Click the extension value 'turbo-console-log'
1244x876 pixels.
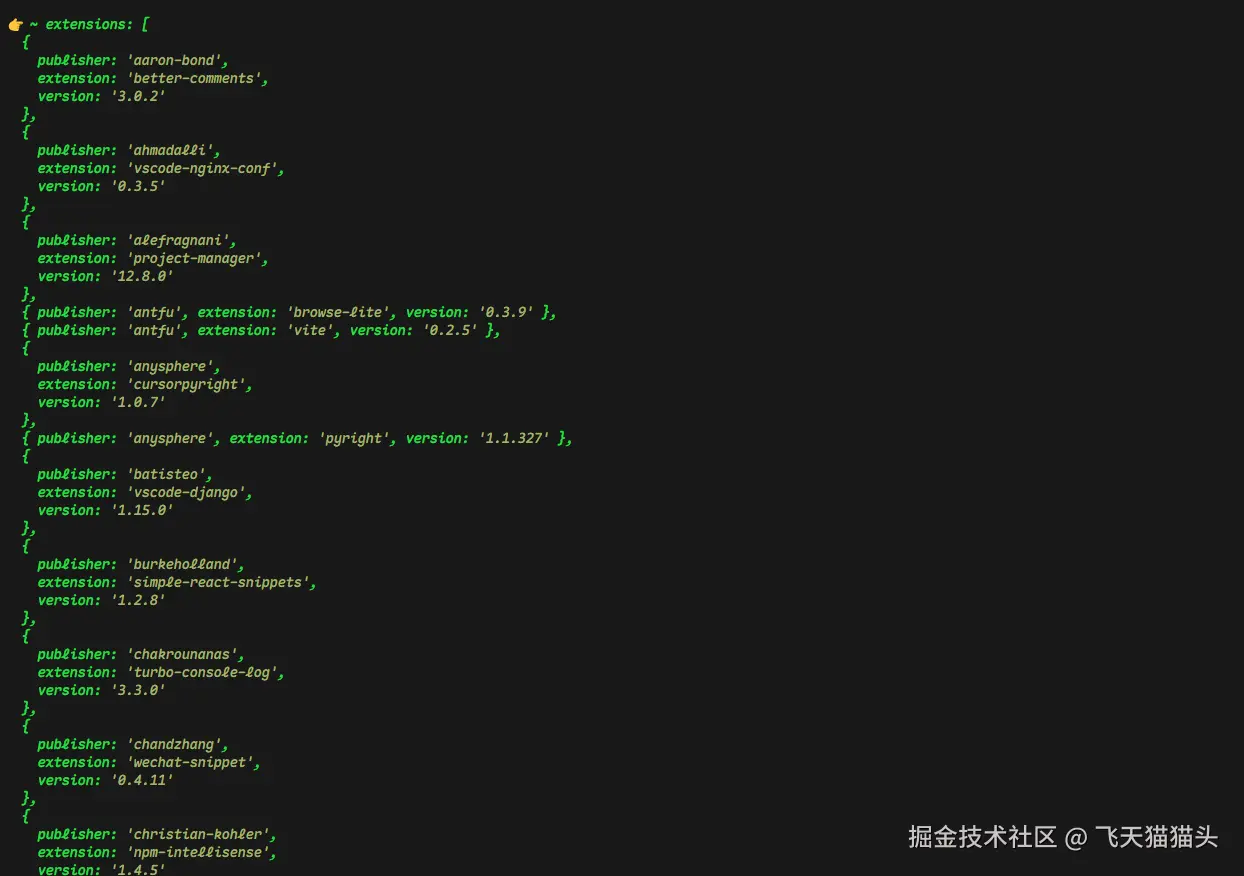pos(202,672)
